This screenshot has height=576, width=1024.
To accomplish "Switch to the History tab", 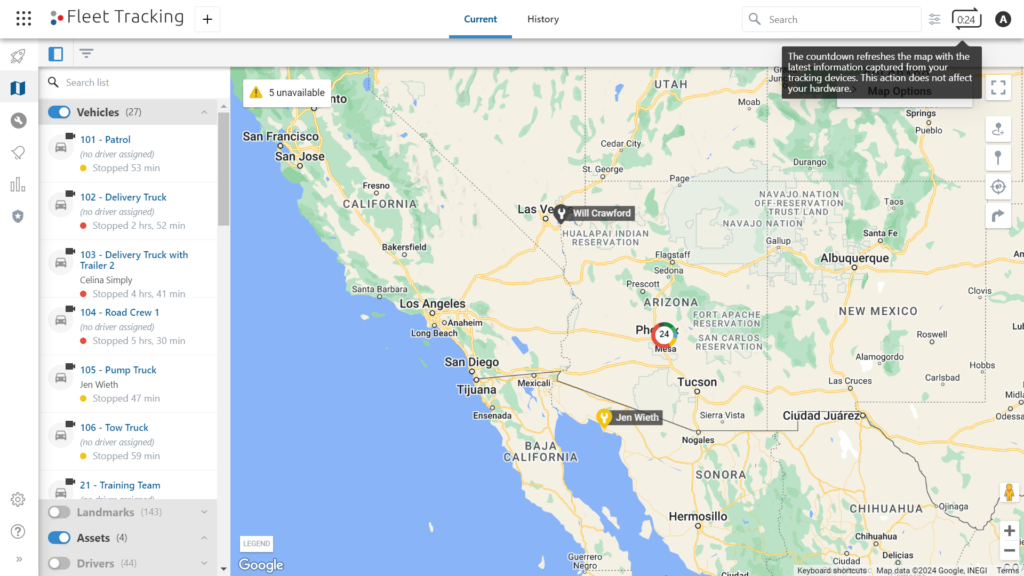I will (543, 19).
